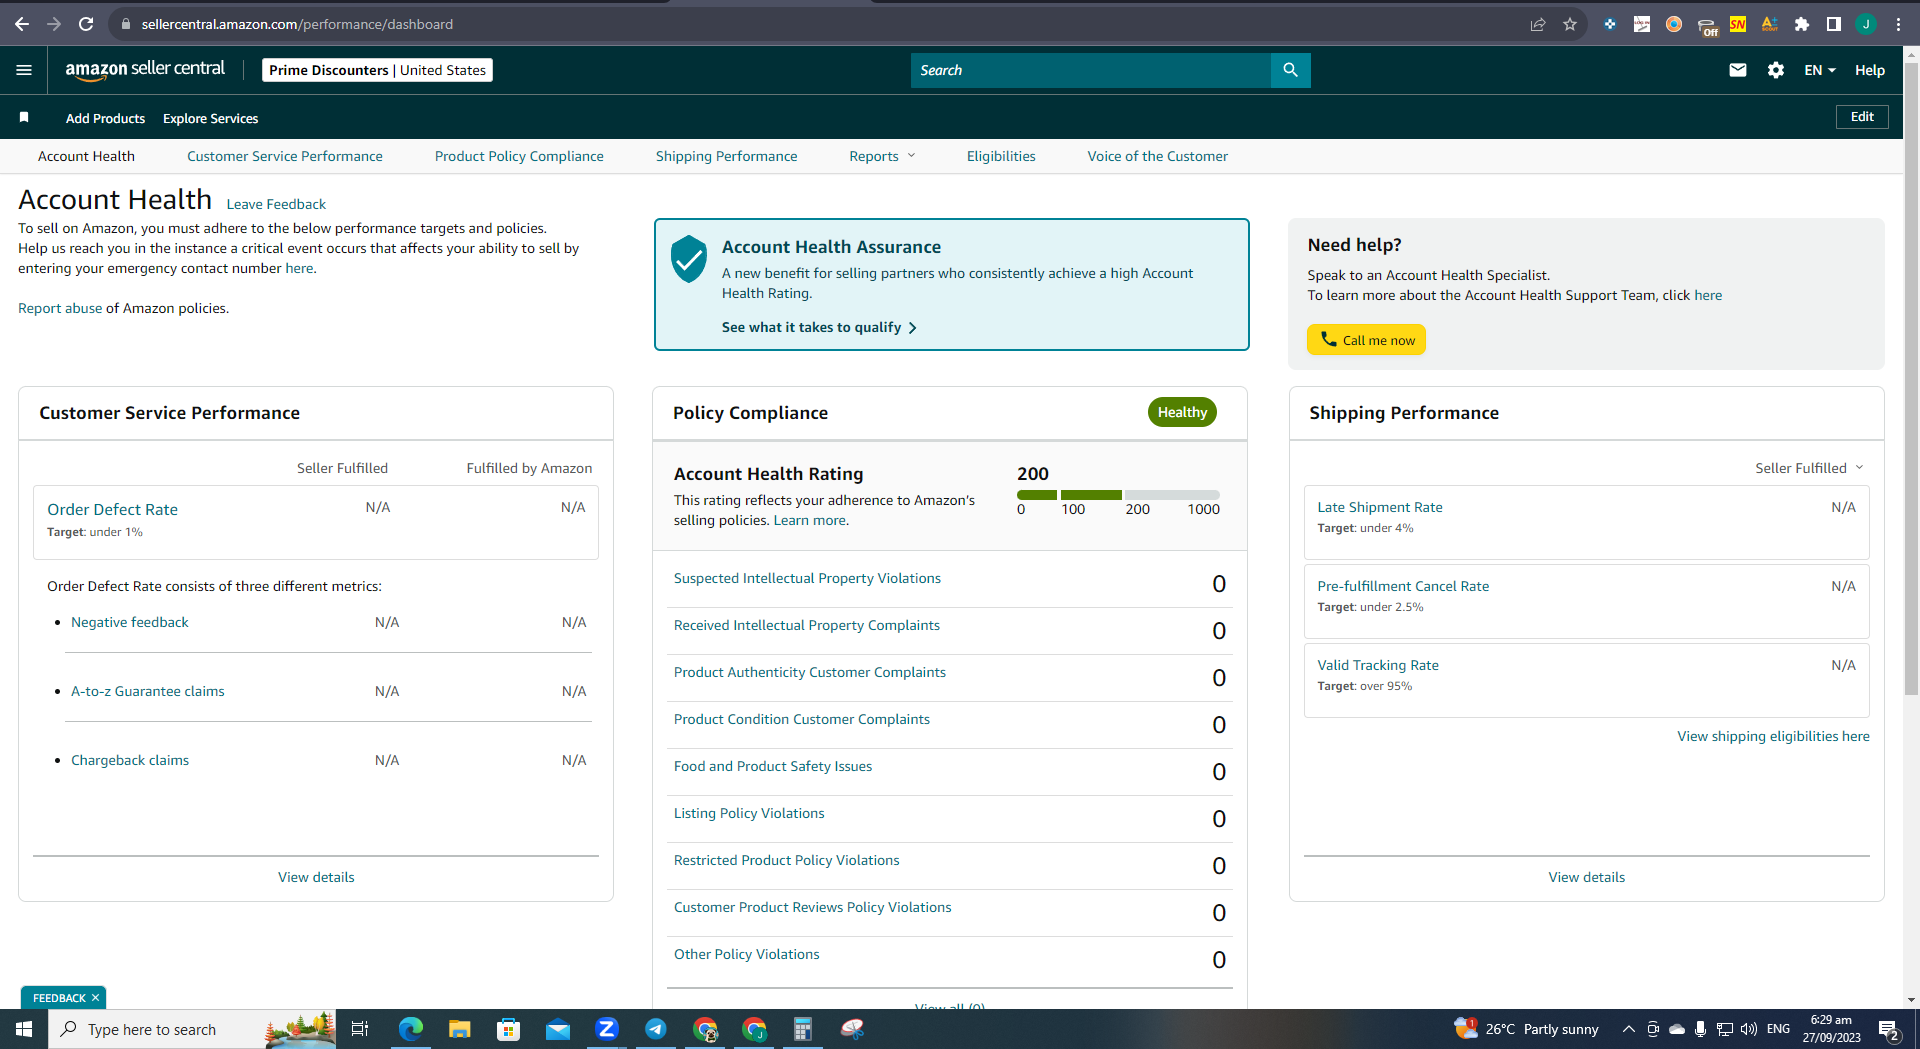Open the notification center icon

pyautogui.click(x=1889, y=1029)
